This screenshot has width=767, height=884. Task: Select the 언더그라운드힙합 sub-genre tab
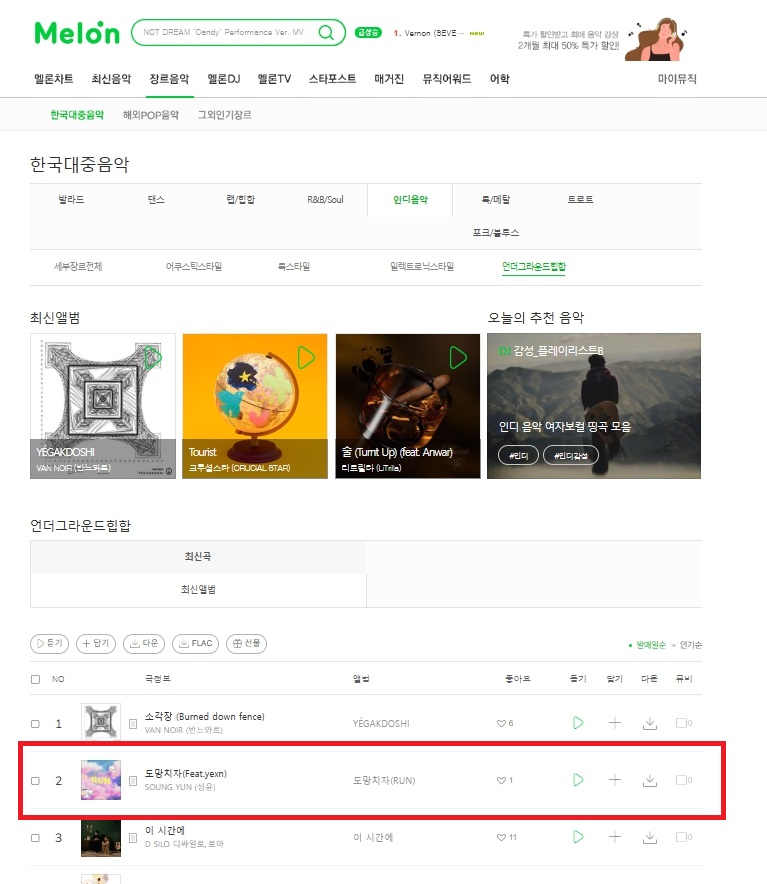tap(534, 266)
